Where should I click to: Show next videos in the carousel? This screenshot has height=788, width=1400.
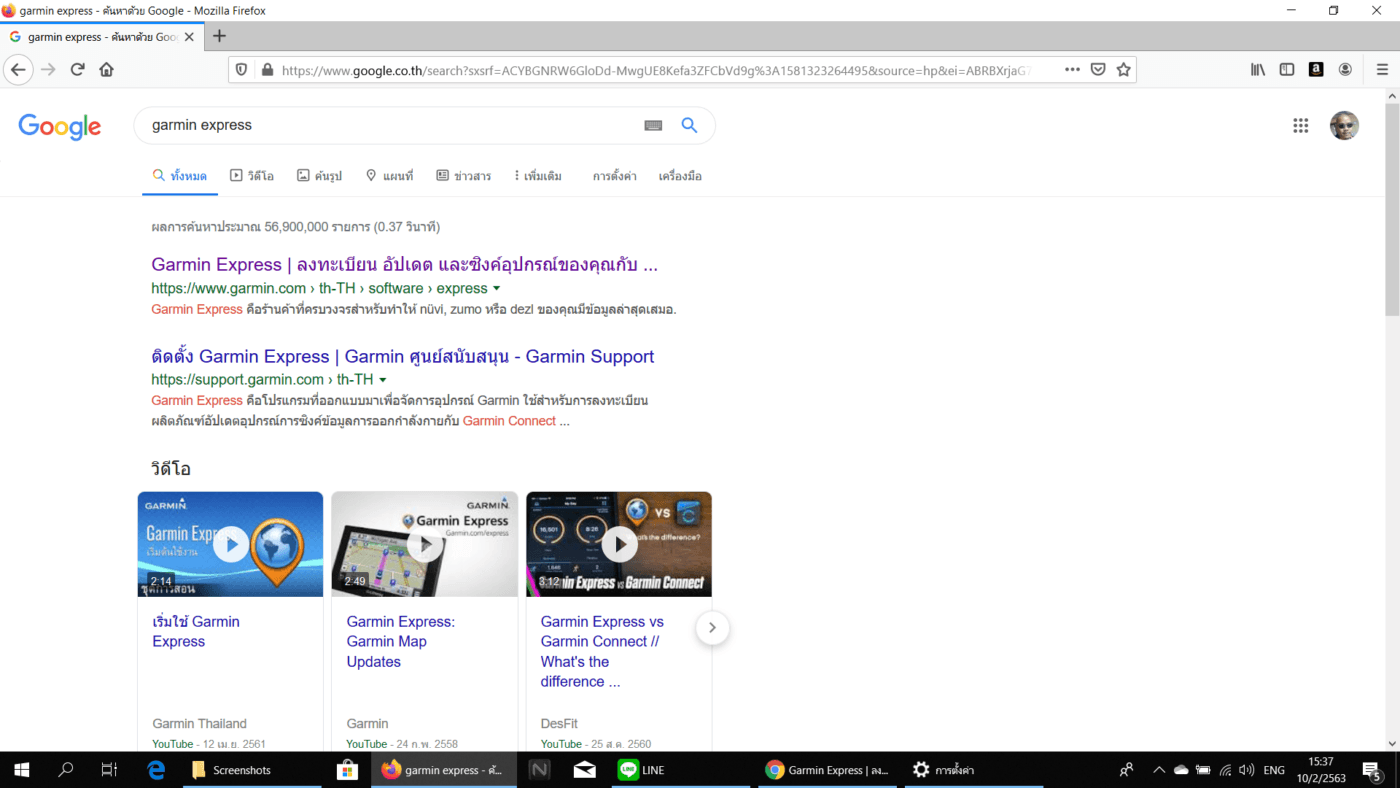[712, 628]
